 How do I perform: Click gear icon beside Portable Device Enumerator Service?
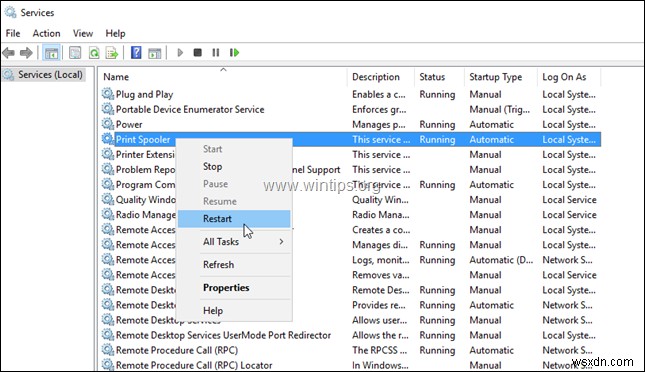[x=108, y=109]
